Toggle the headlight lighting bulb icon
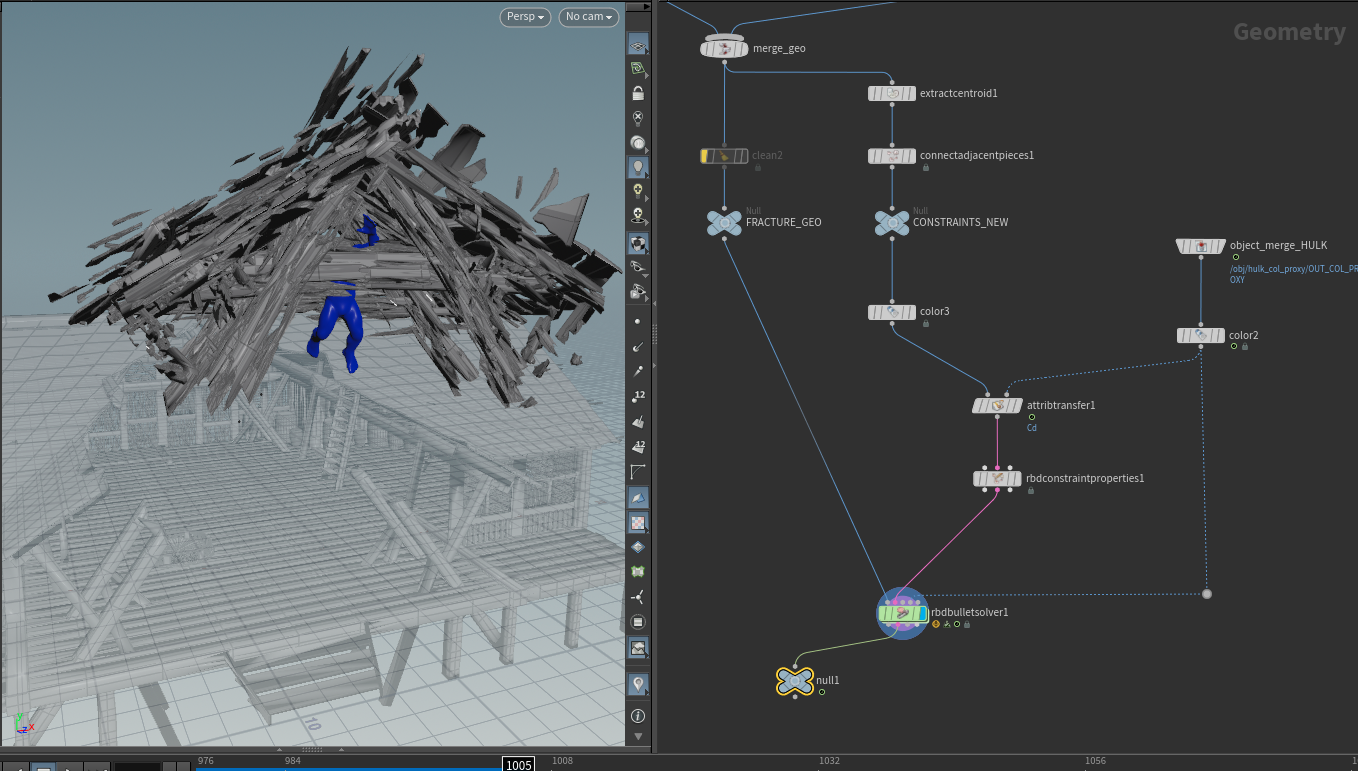This screenshot has width=1358, height=771. click(x=637, y=167)
